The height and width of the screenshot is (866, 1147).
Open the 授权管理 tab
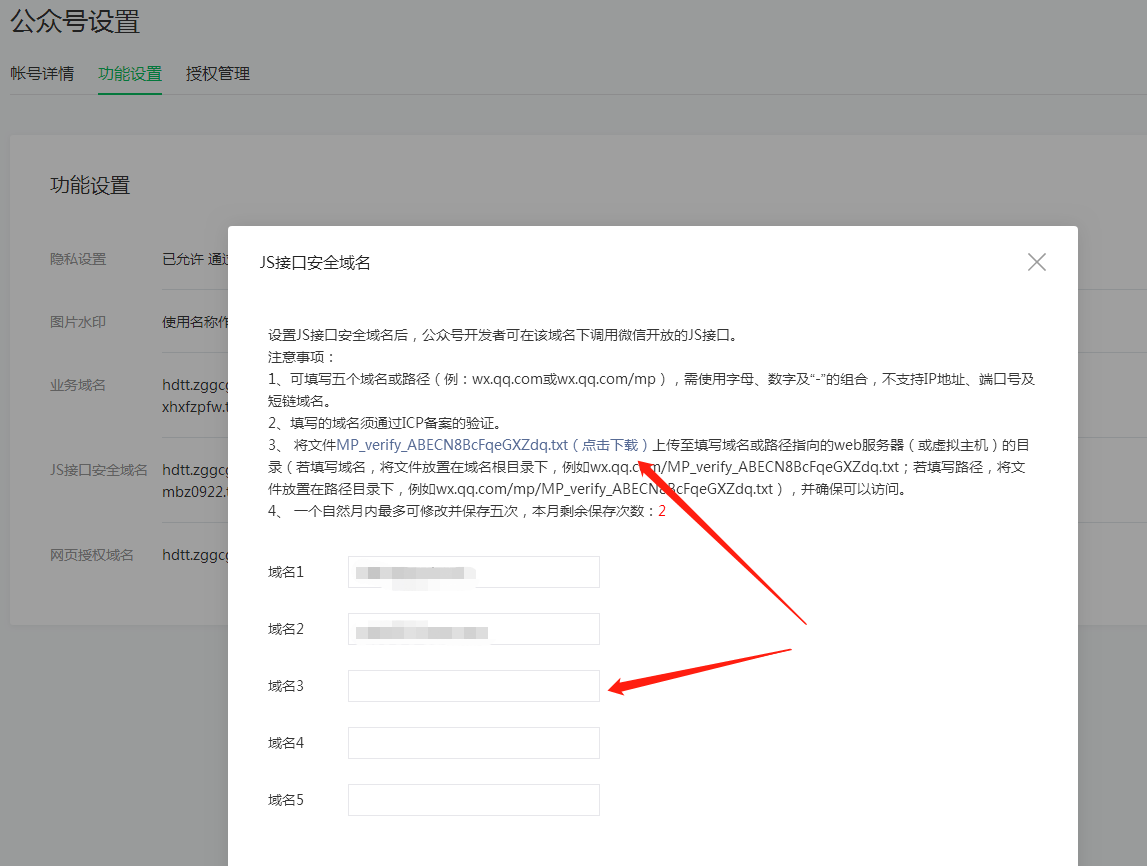[x=218, y=74]
